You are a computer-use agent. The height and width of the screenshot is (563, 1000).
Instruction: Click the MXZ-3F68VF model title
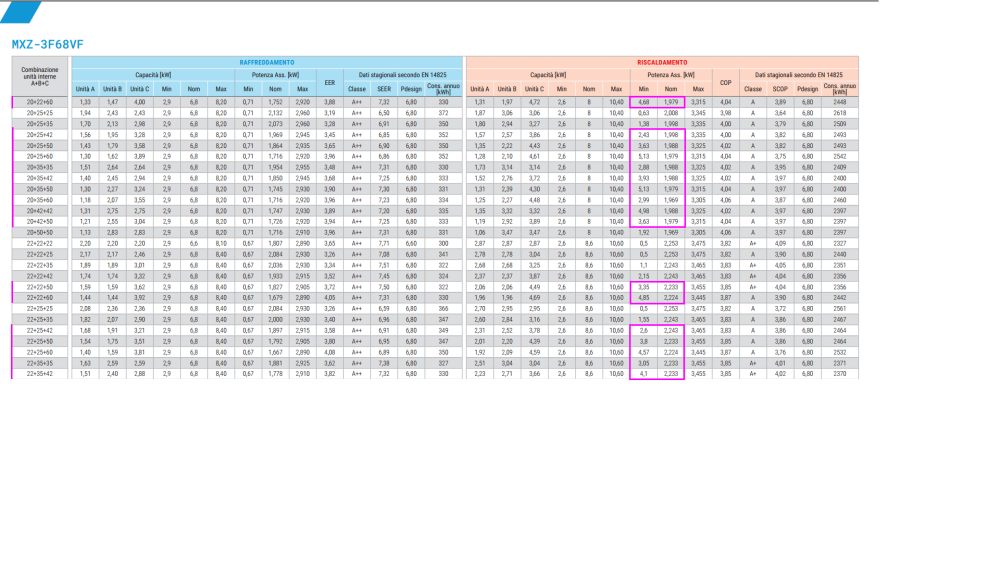tap(46, 44)
